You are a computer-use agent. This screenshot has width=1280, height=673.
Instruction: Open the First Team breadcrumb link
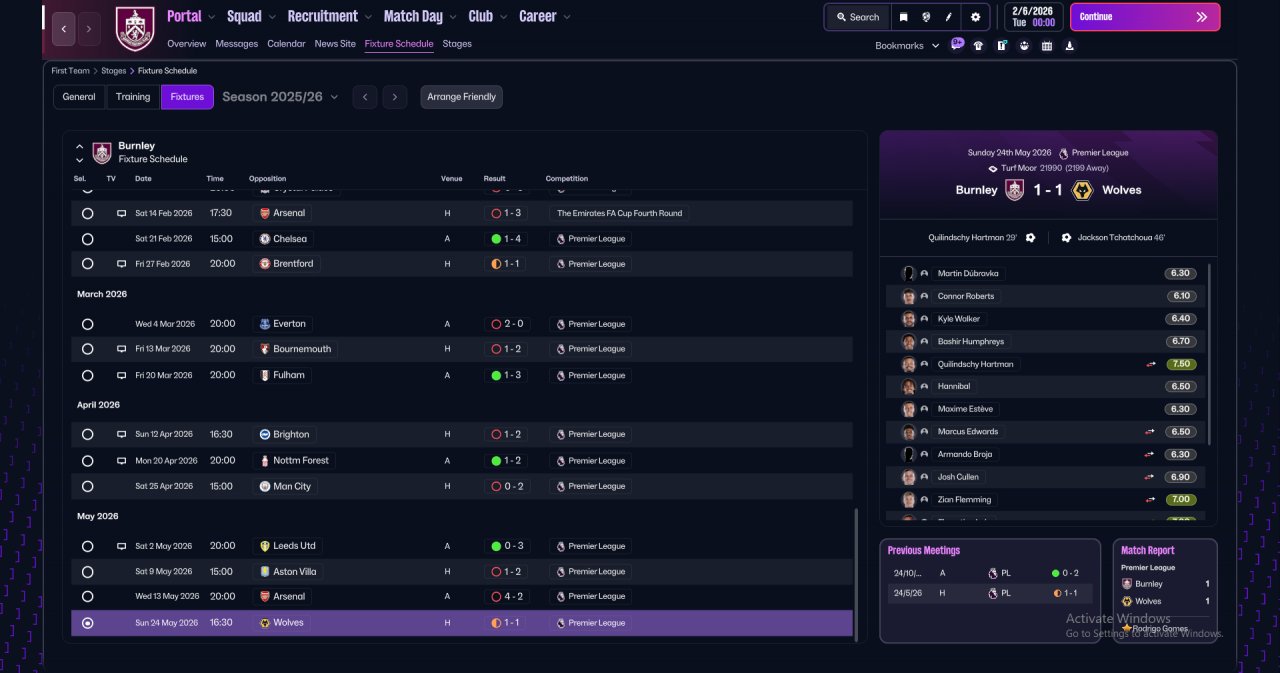point(71,71)
